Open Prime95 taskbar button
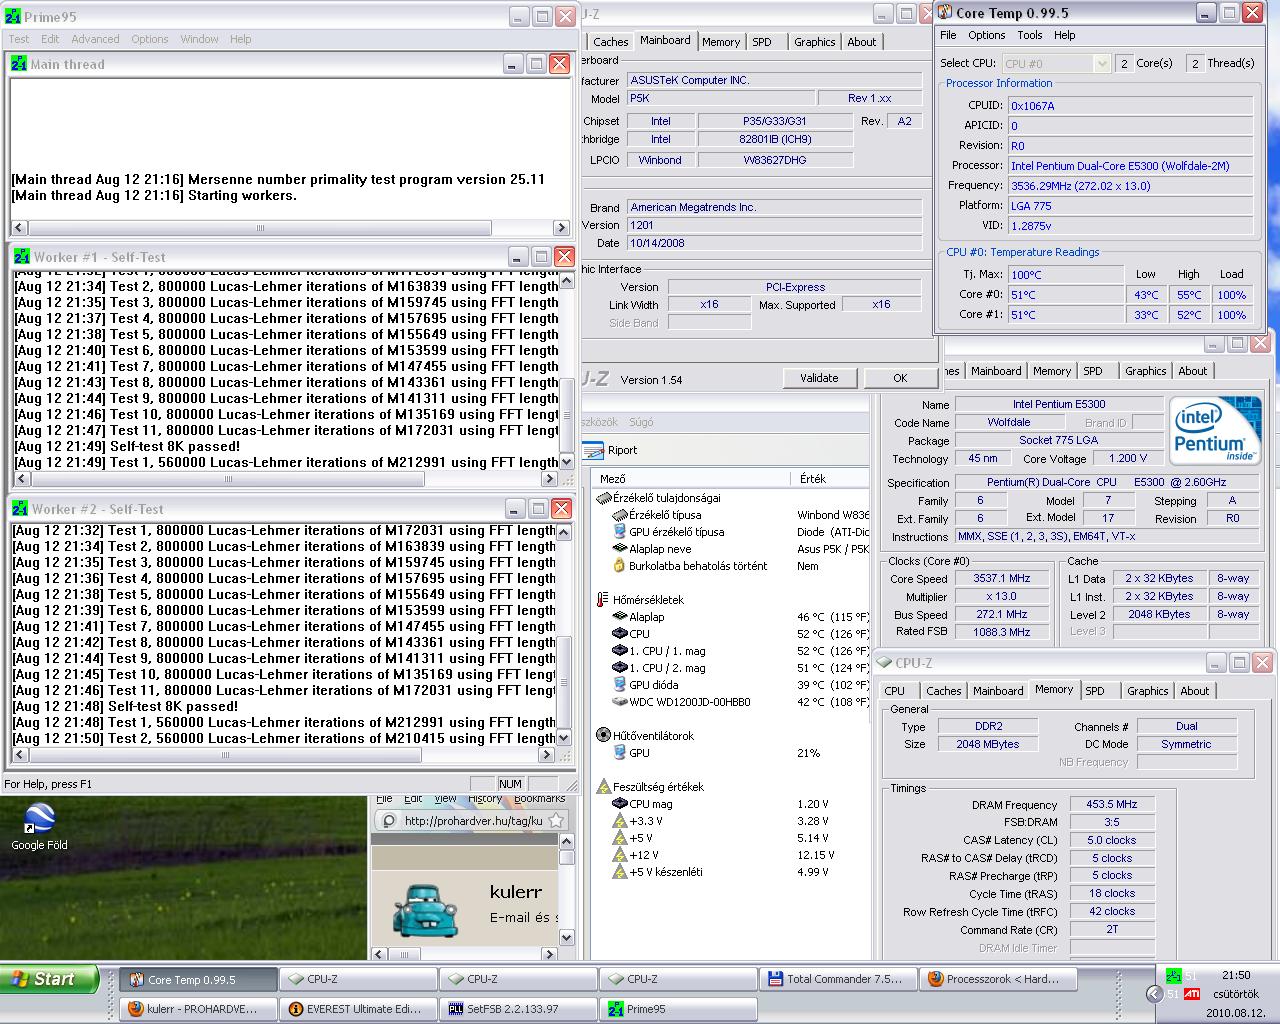Image resolution: width=1280 pixels, height=1024 pixels. pos(678,1009)
